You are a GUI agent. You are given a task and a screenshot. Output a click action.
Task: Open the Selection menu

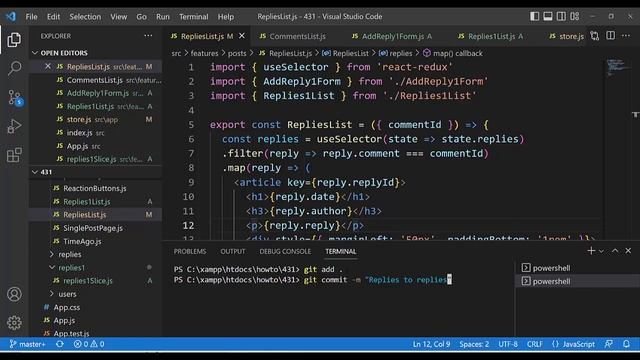[85, 17]
